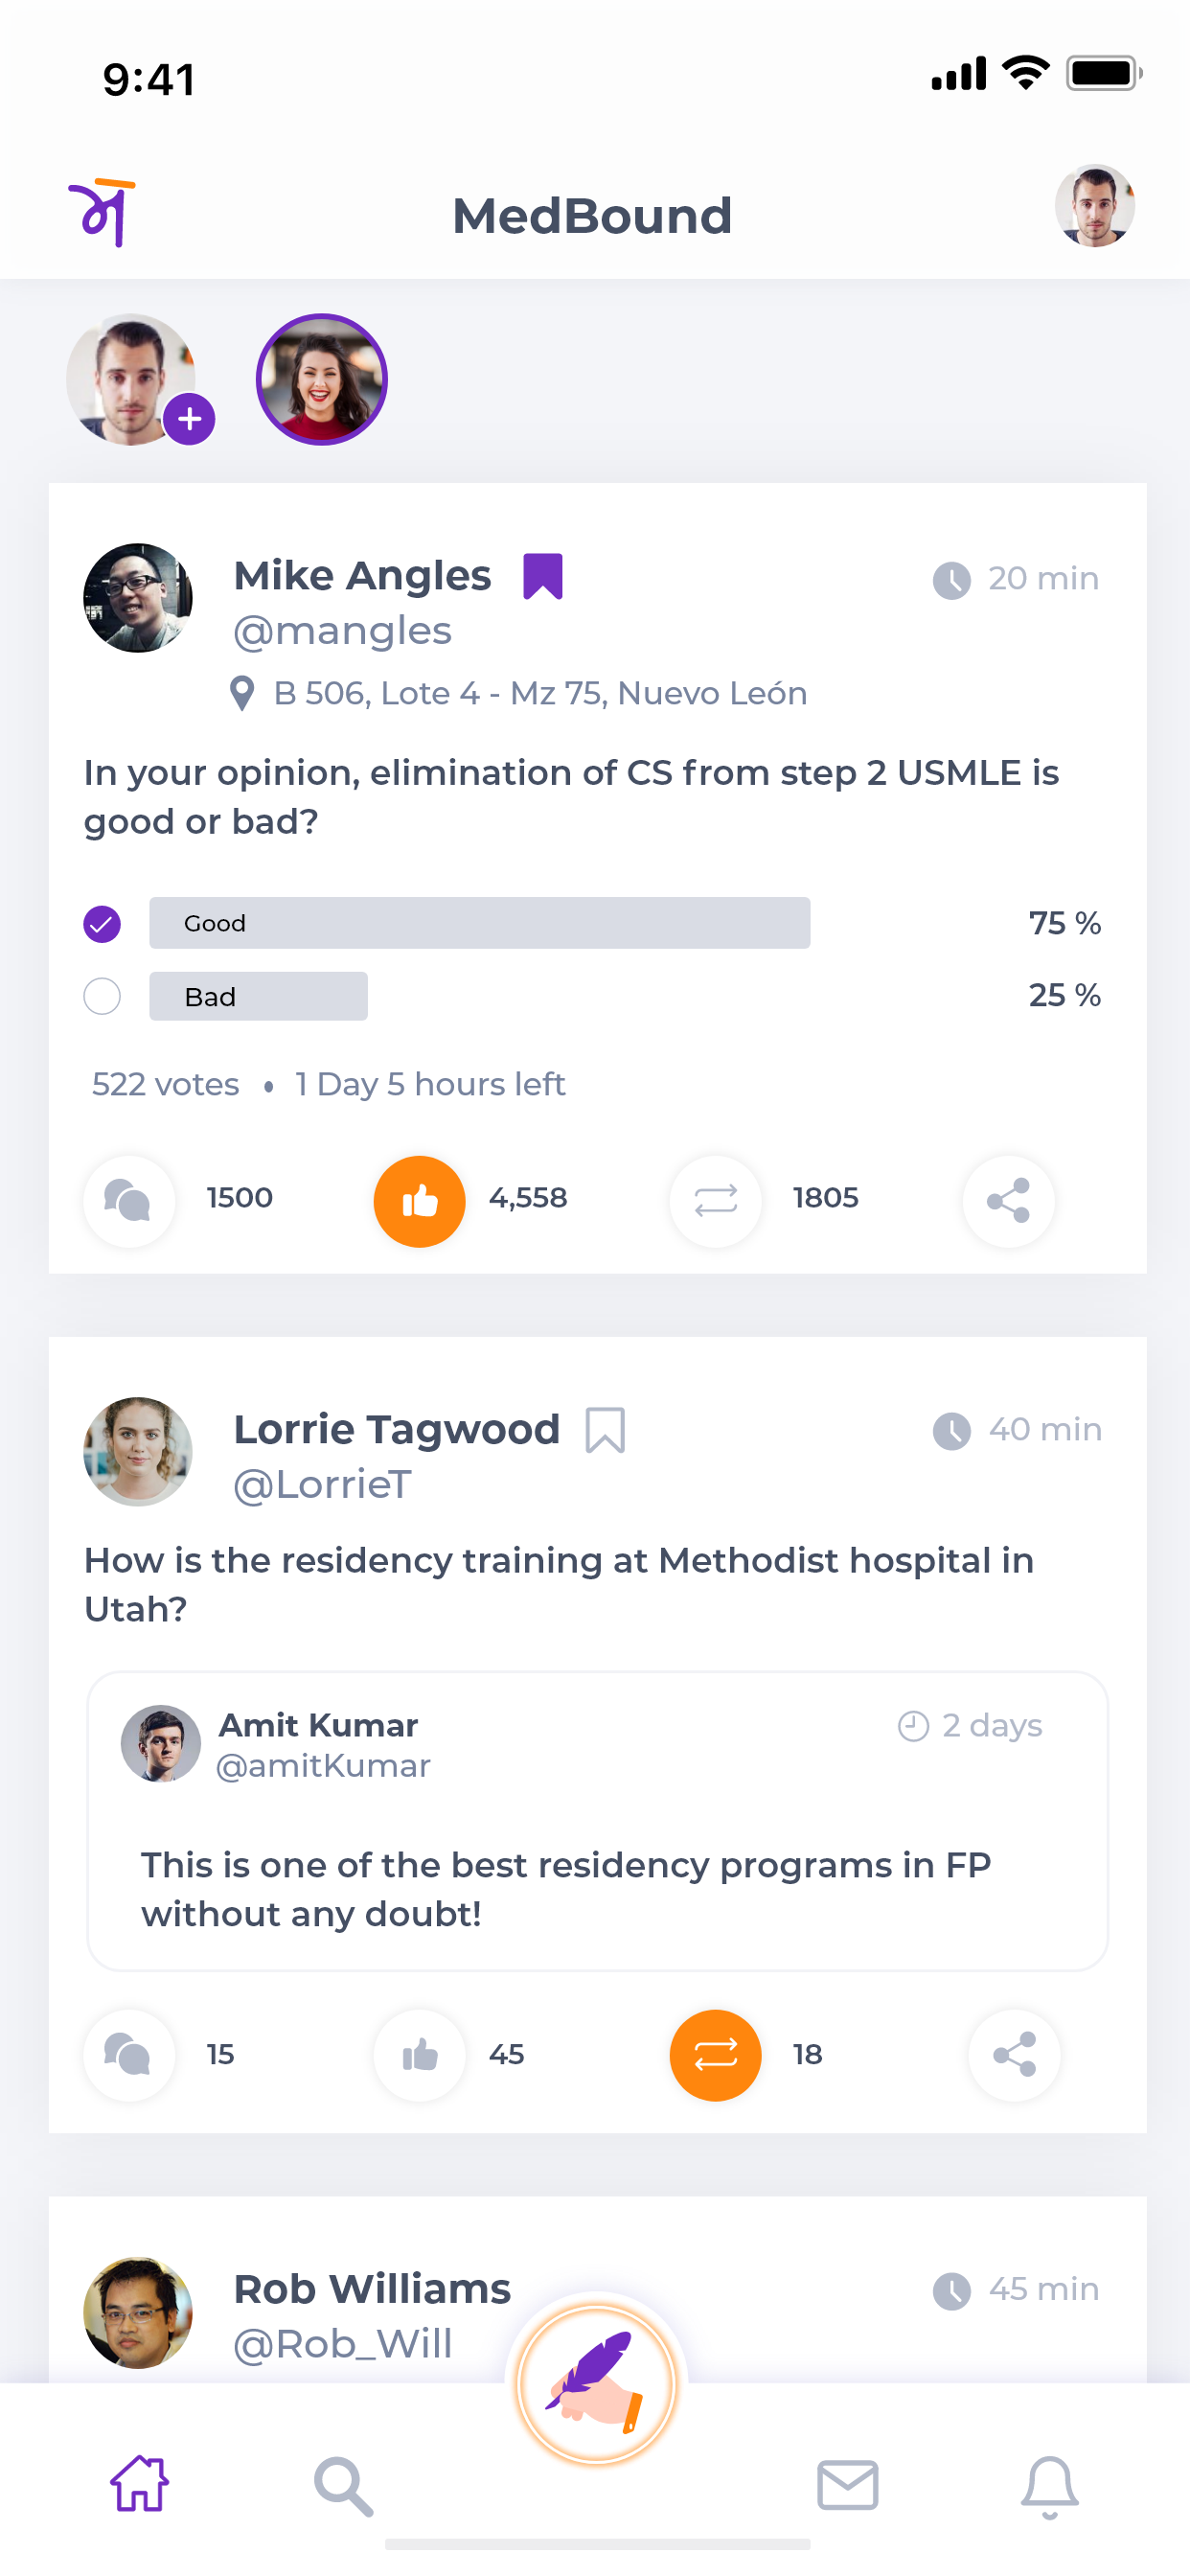This screenshot has height=2576, width=1190.
Task: Select the Good poll option
Action: pos(102,923)
